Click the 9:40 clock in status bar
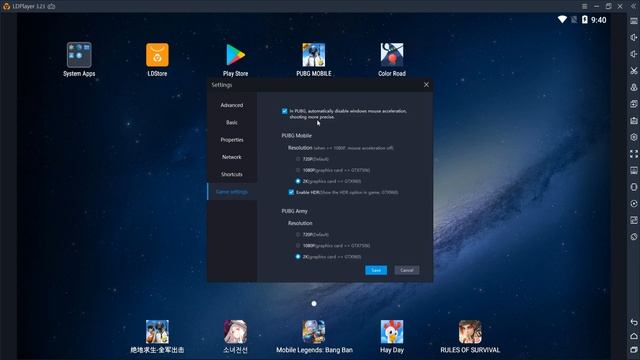The width and height of the screenshot is (640, 360). pos(599,20)
